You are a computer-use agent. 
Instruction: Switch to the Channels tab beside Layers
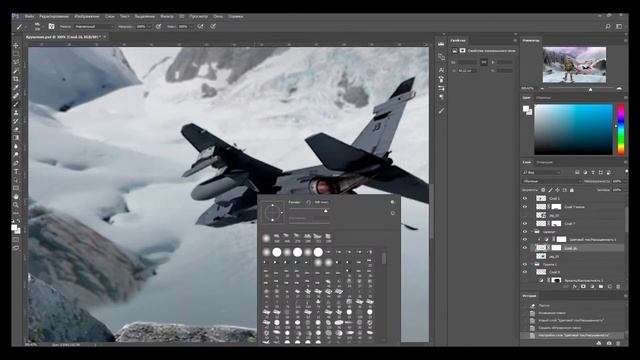(544, 162)
